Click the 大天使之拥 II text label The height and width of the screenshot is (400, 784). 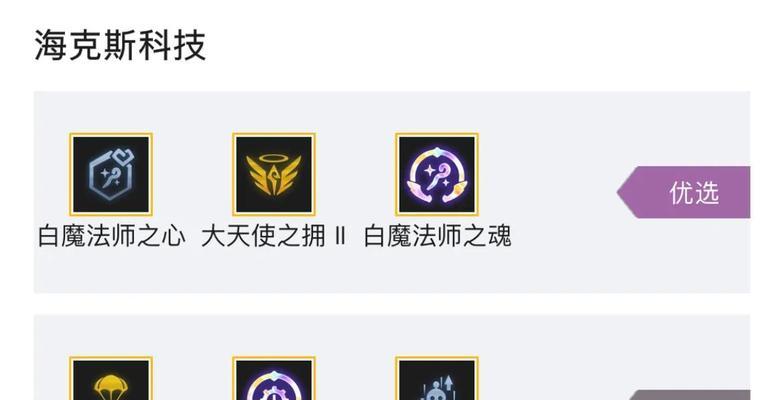click(274, 236)
